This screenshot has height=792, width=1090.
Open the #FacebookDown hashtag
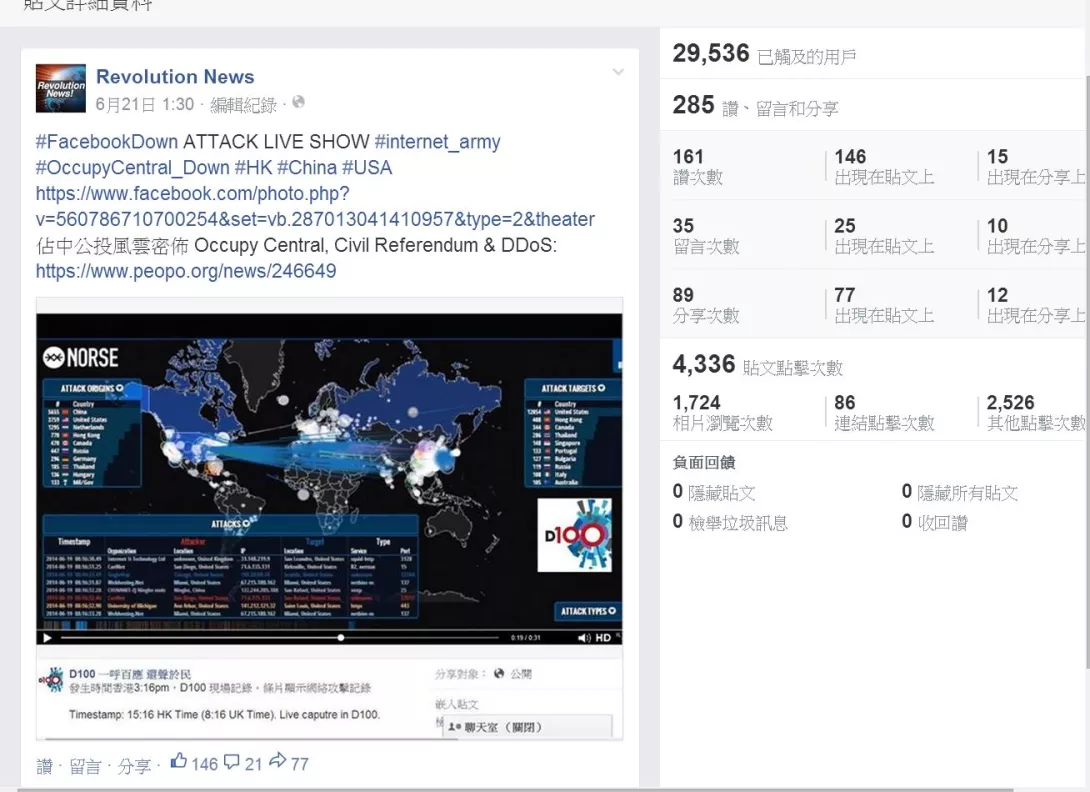point(107,142)
